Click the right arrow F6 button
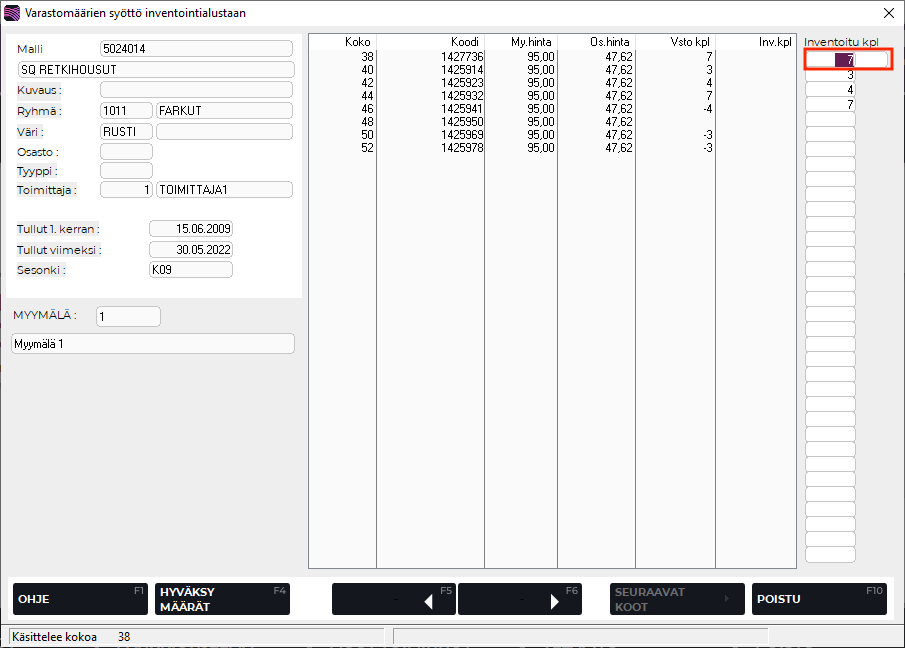This screenshot has height=648, width=905. coord(519,599)
